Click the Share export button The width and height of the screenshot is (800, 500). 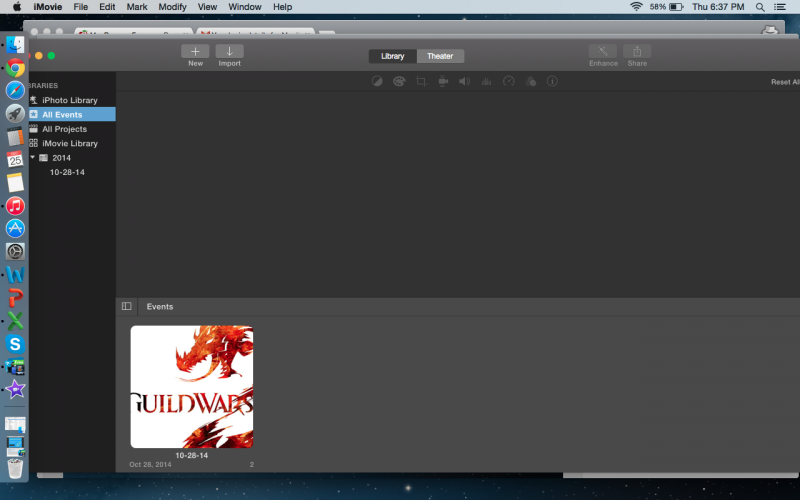pyautogui.click(x=637, y=52)
